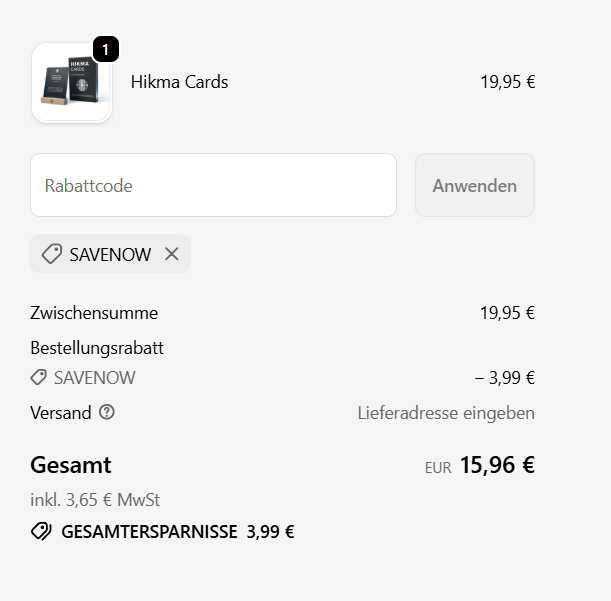The image size is (611, 601).
Task: Click the Gesamtersparnisse tags icon
Action: point(41,531)
